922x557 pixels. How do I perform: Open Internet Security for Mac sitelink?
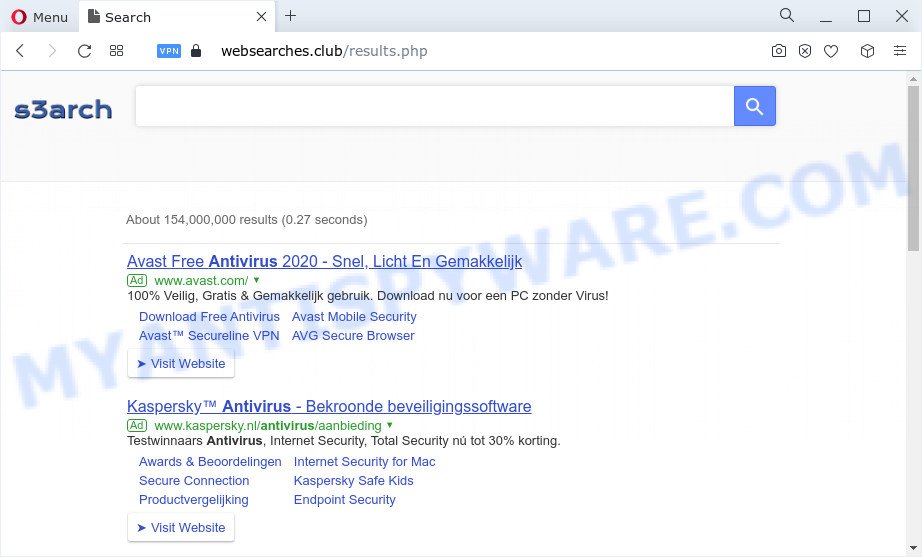pos(365,462)
